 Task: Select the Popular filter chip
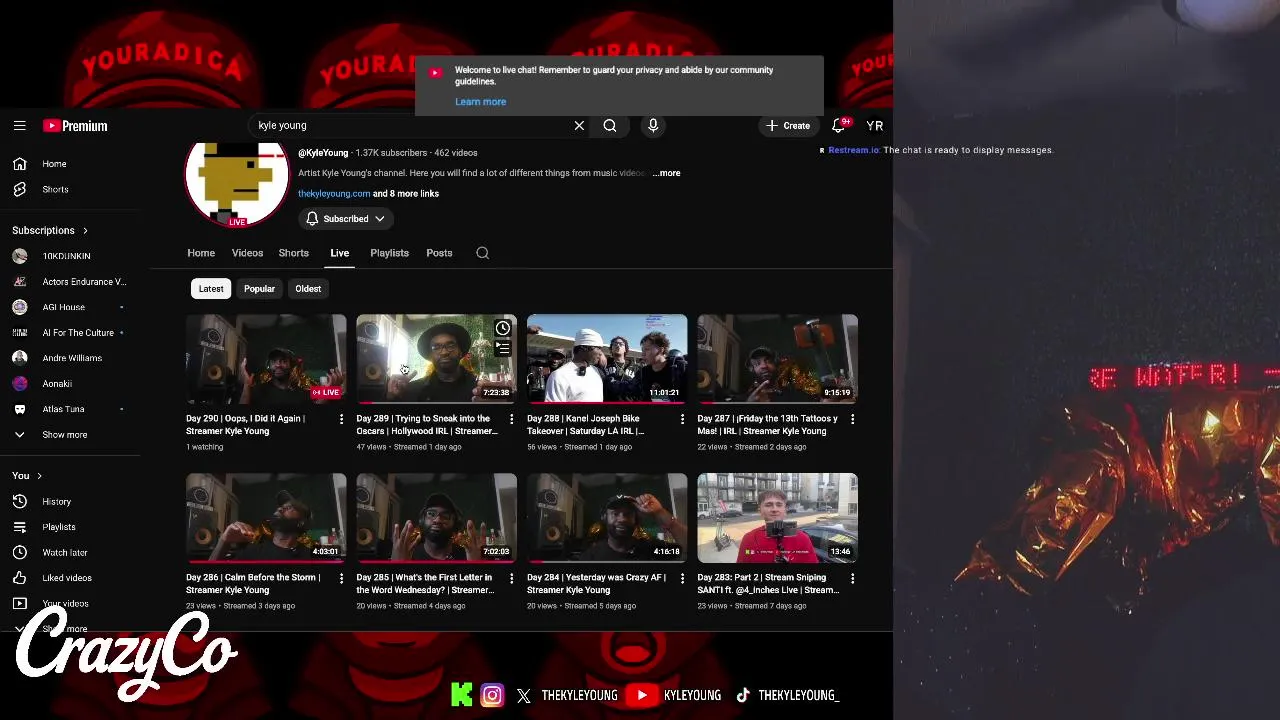pyautogui.click(x=259, y=289)
